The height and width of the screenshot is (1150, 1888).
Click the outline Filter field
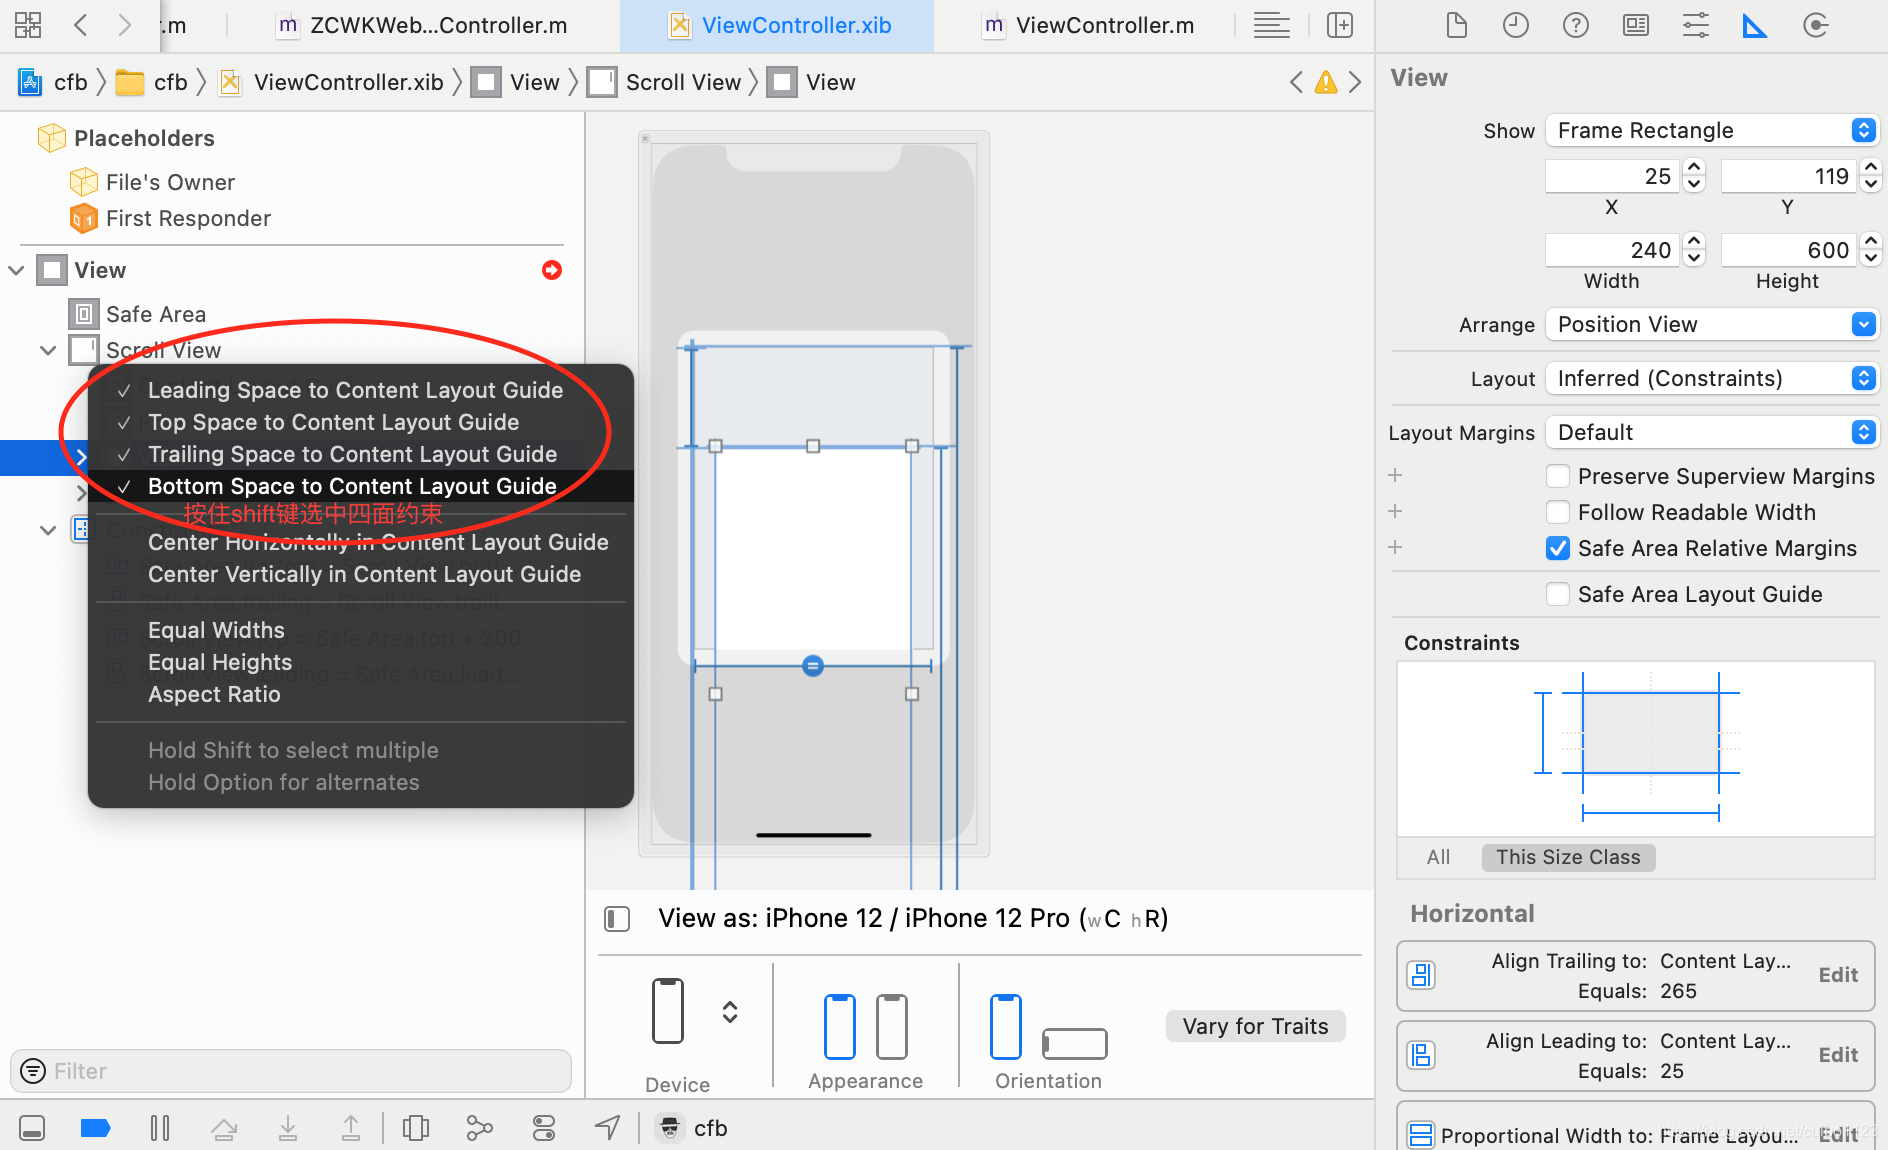tap(290, 1071)
